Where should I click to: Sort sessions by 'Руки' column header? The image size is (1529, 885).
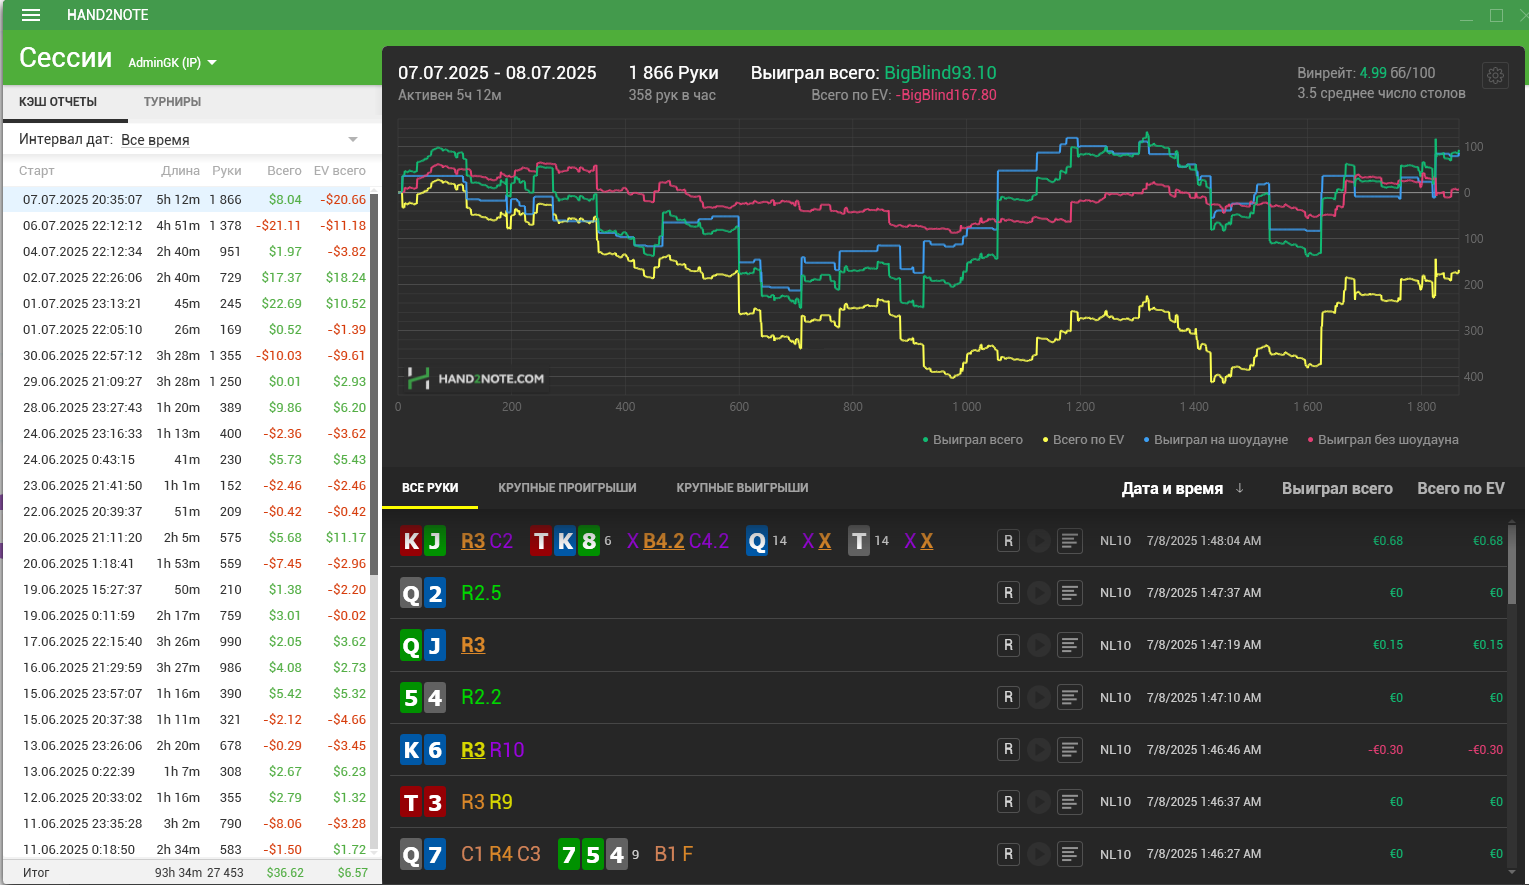[227, 171]
